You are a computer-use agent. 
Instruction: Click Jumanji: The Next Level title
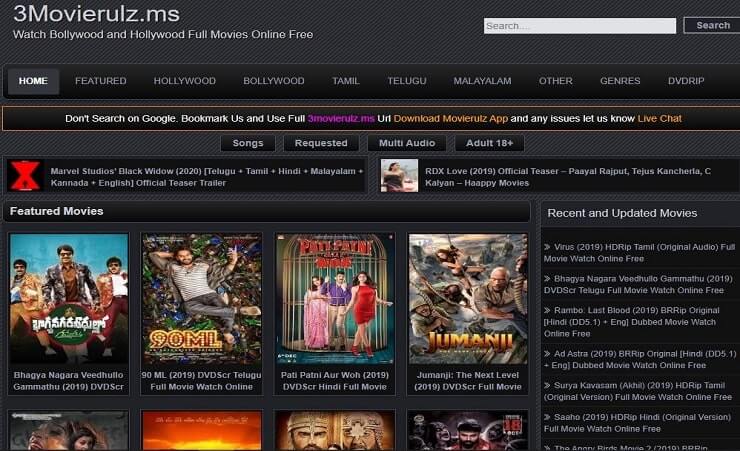click(x=468, y=381)
